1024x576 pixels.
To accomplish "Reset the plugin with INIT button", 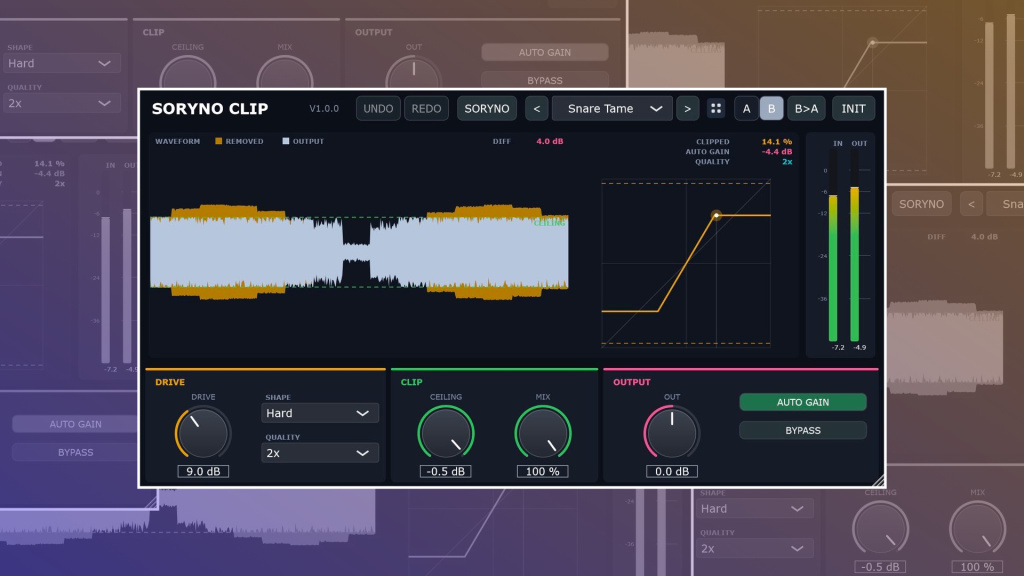I will coord(853,108).
